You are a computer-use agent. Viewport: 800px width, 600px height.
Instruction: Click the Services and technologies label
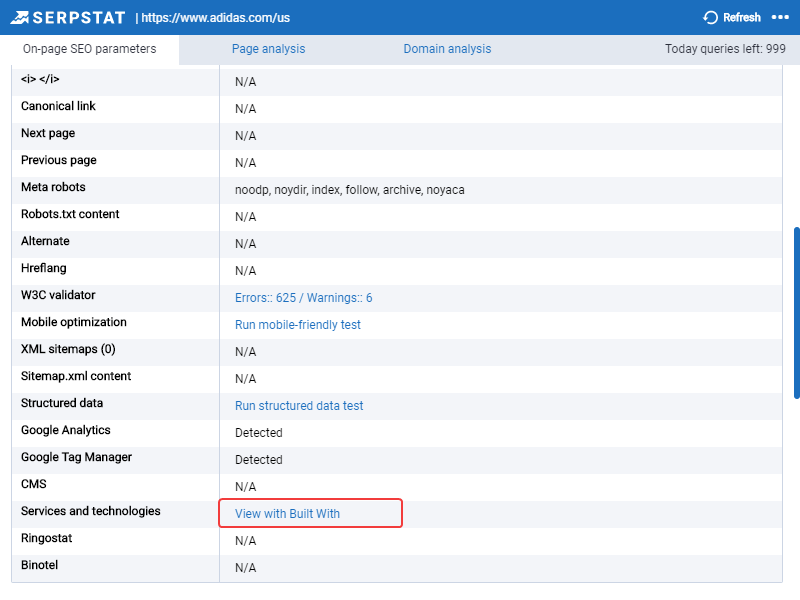pos(90,511)
